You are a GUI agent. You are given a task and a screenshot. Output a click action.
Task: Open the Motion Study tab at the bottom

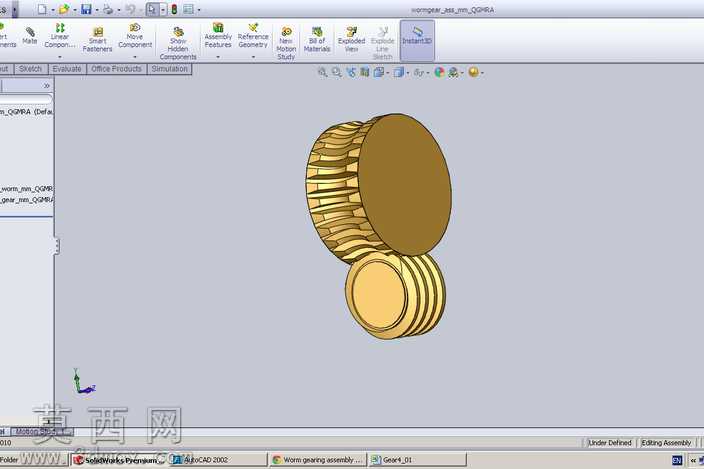tap(41, 431)
